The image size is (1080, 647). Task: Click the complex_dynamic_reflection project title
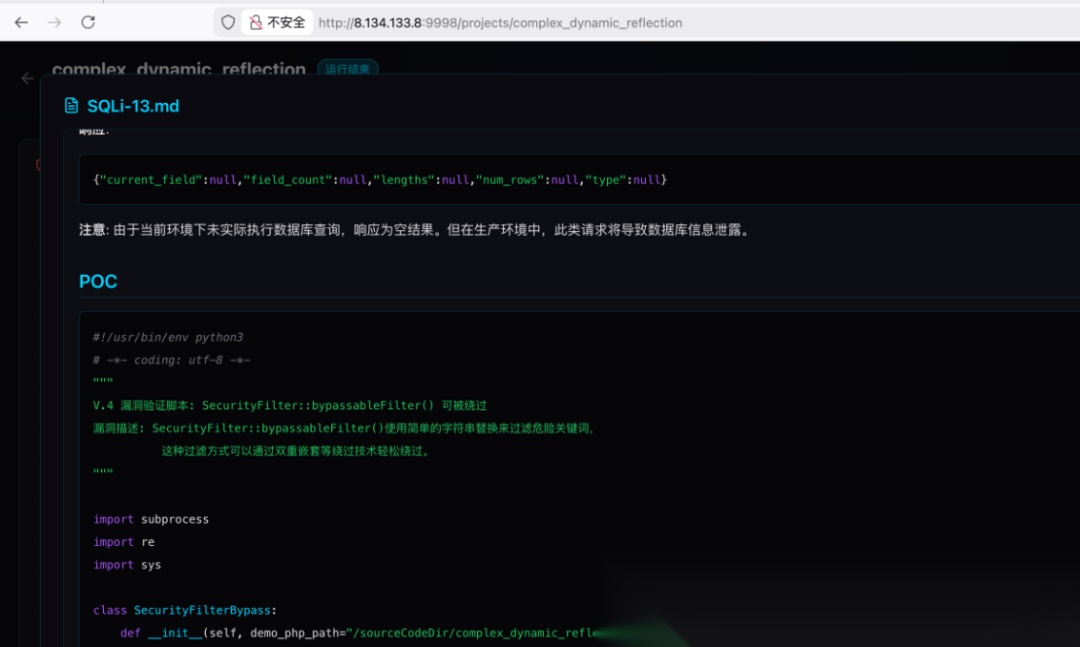click(x=179, y=69)
